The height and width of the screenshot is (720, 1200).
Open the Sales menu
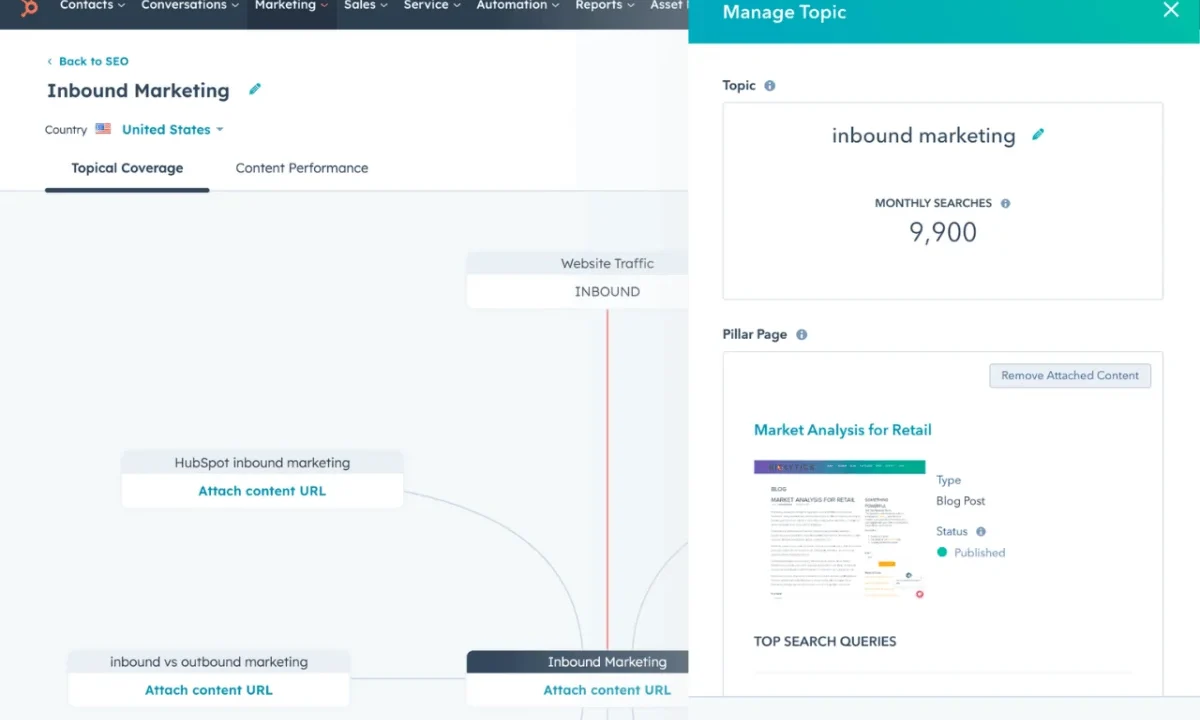[366, 6]
